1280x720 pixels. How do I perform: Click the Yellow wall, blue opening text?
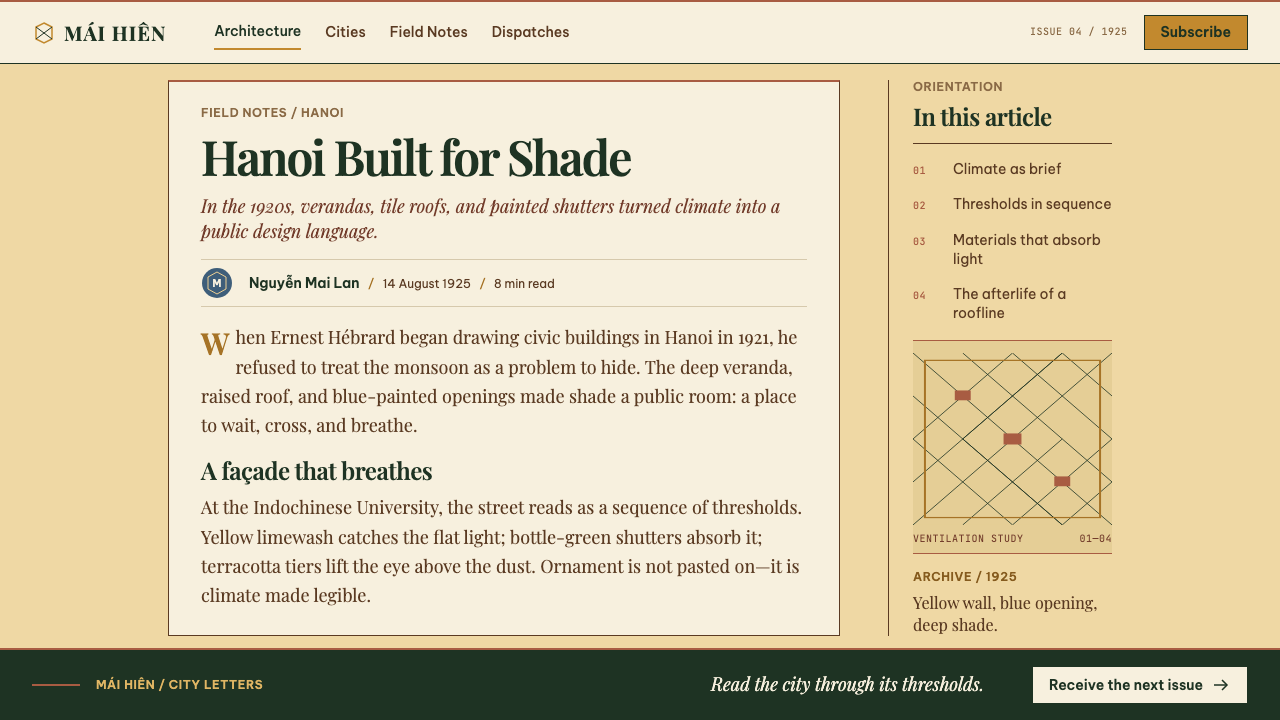1005,614
